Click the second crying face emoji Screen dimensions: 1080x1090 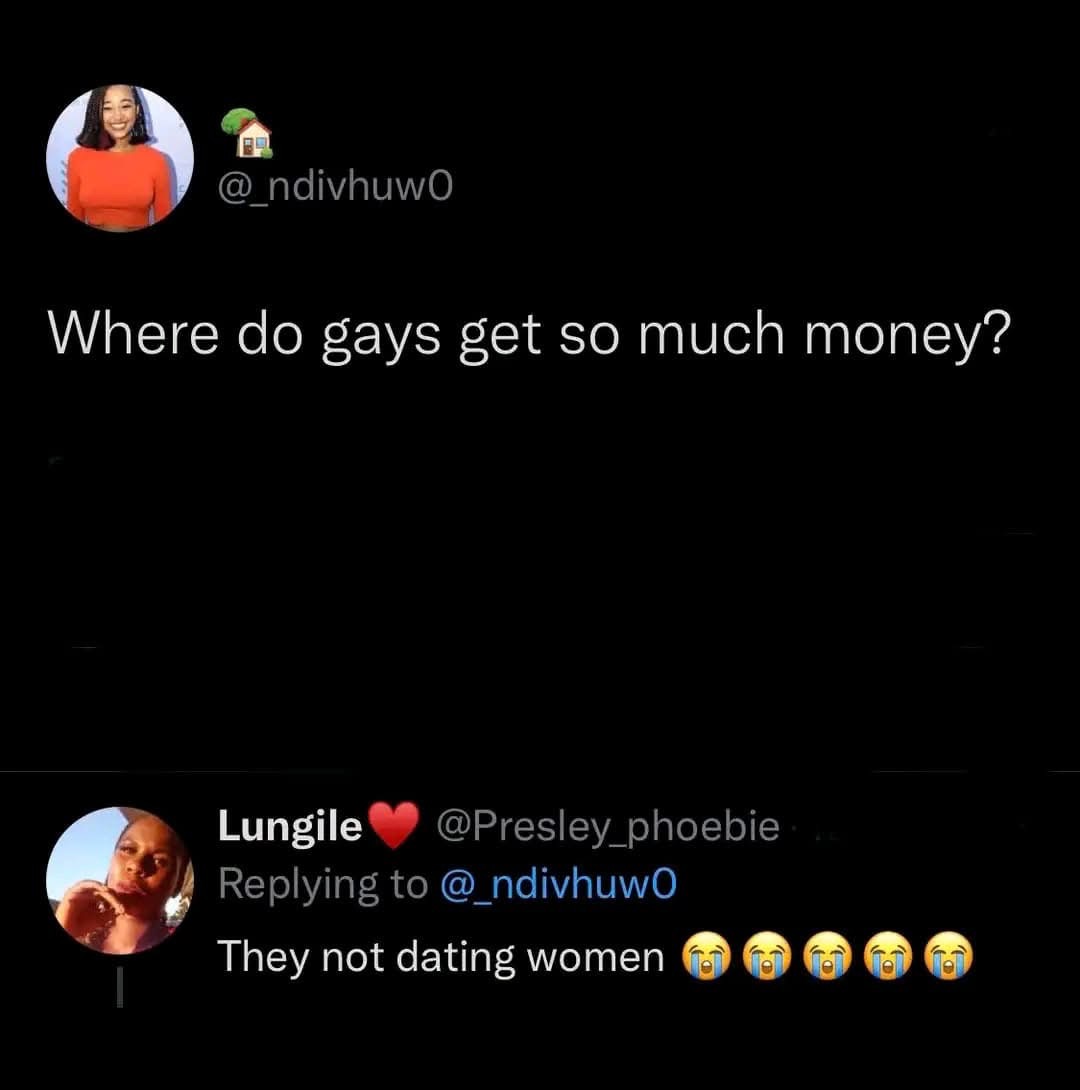point(767,957)
